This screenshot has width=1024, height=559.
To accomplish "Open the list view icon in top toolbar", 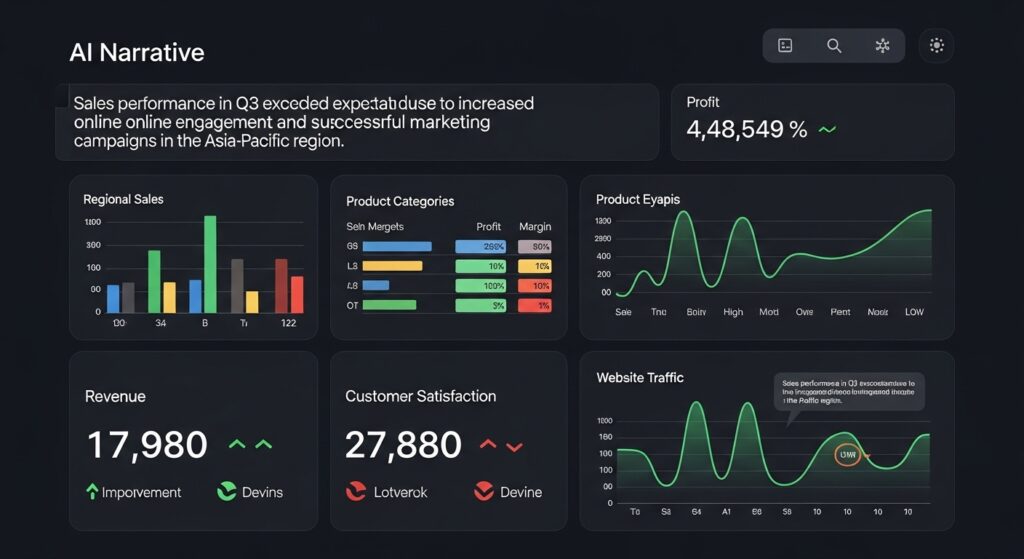I will tap(785, 46).
